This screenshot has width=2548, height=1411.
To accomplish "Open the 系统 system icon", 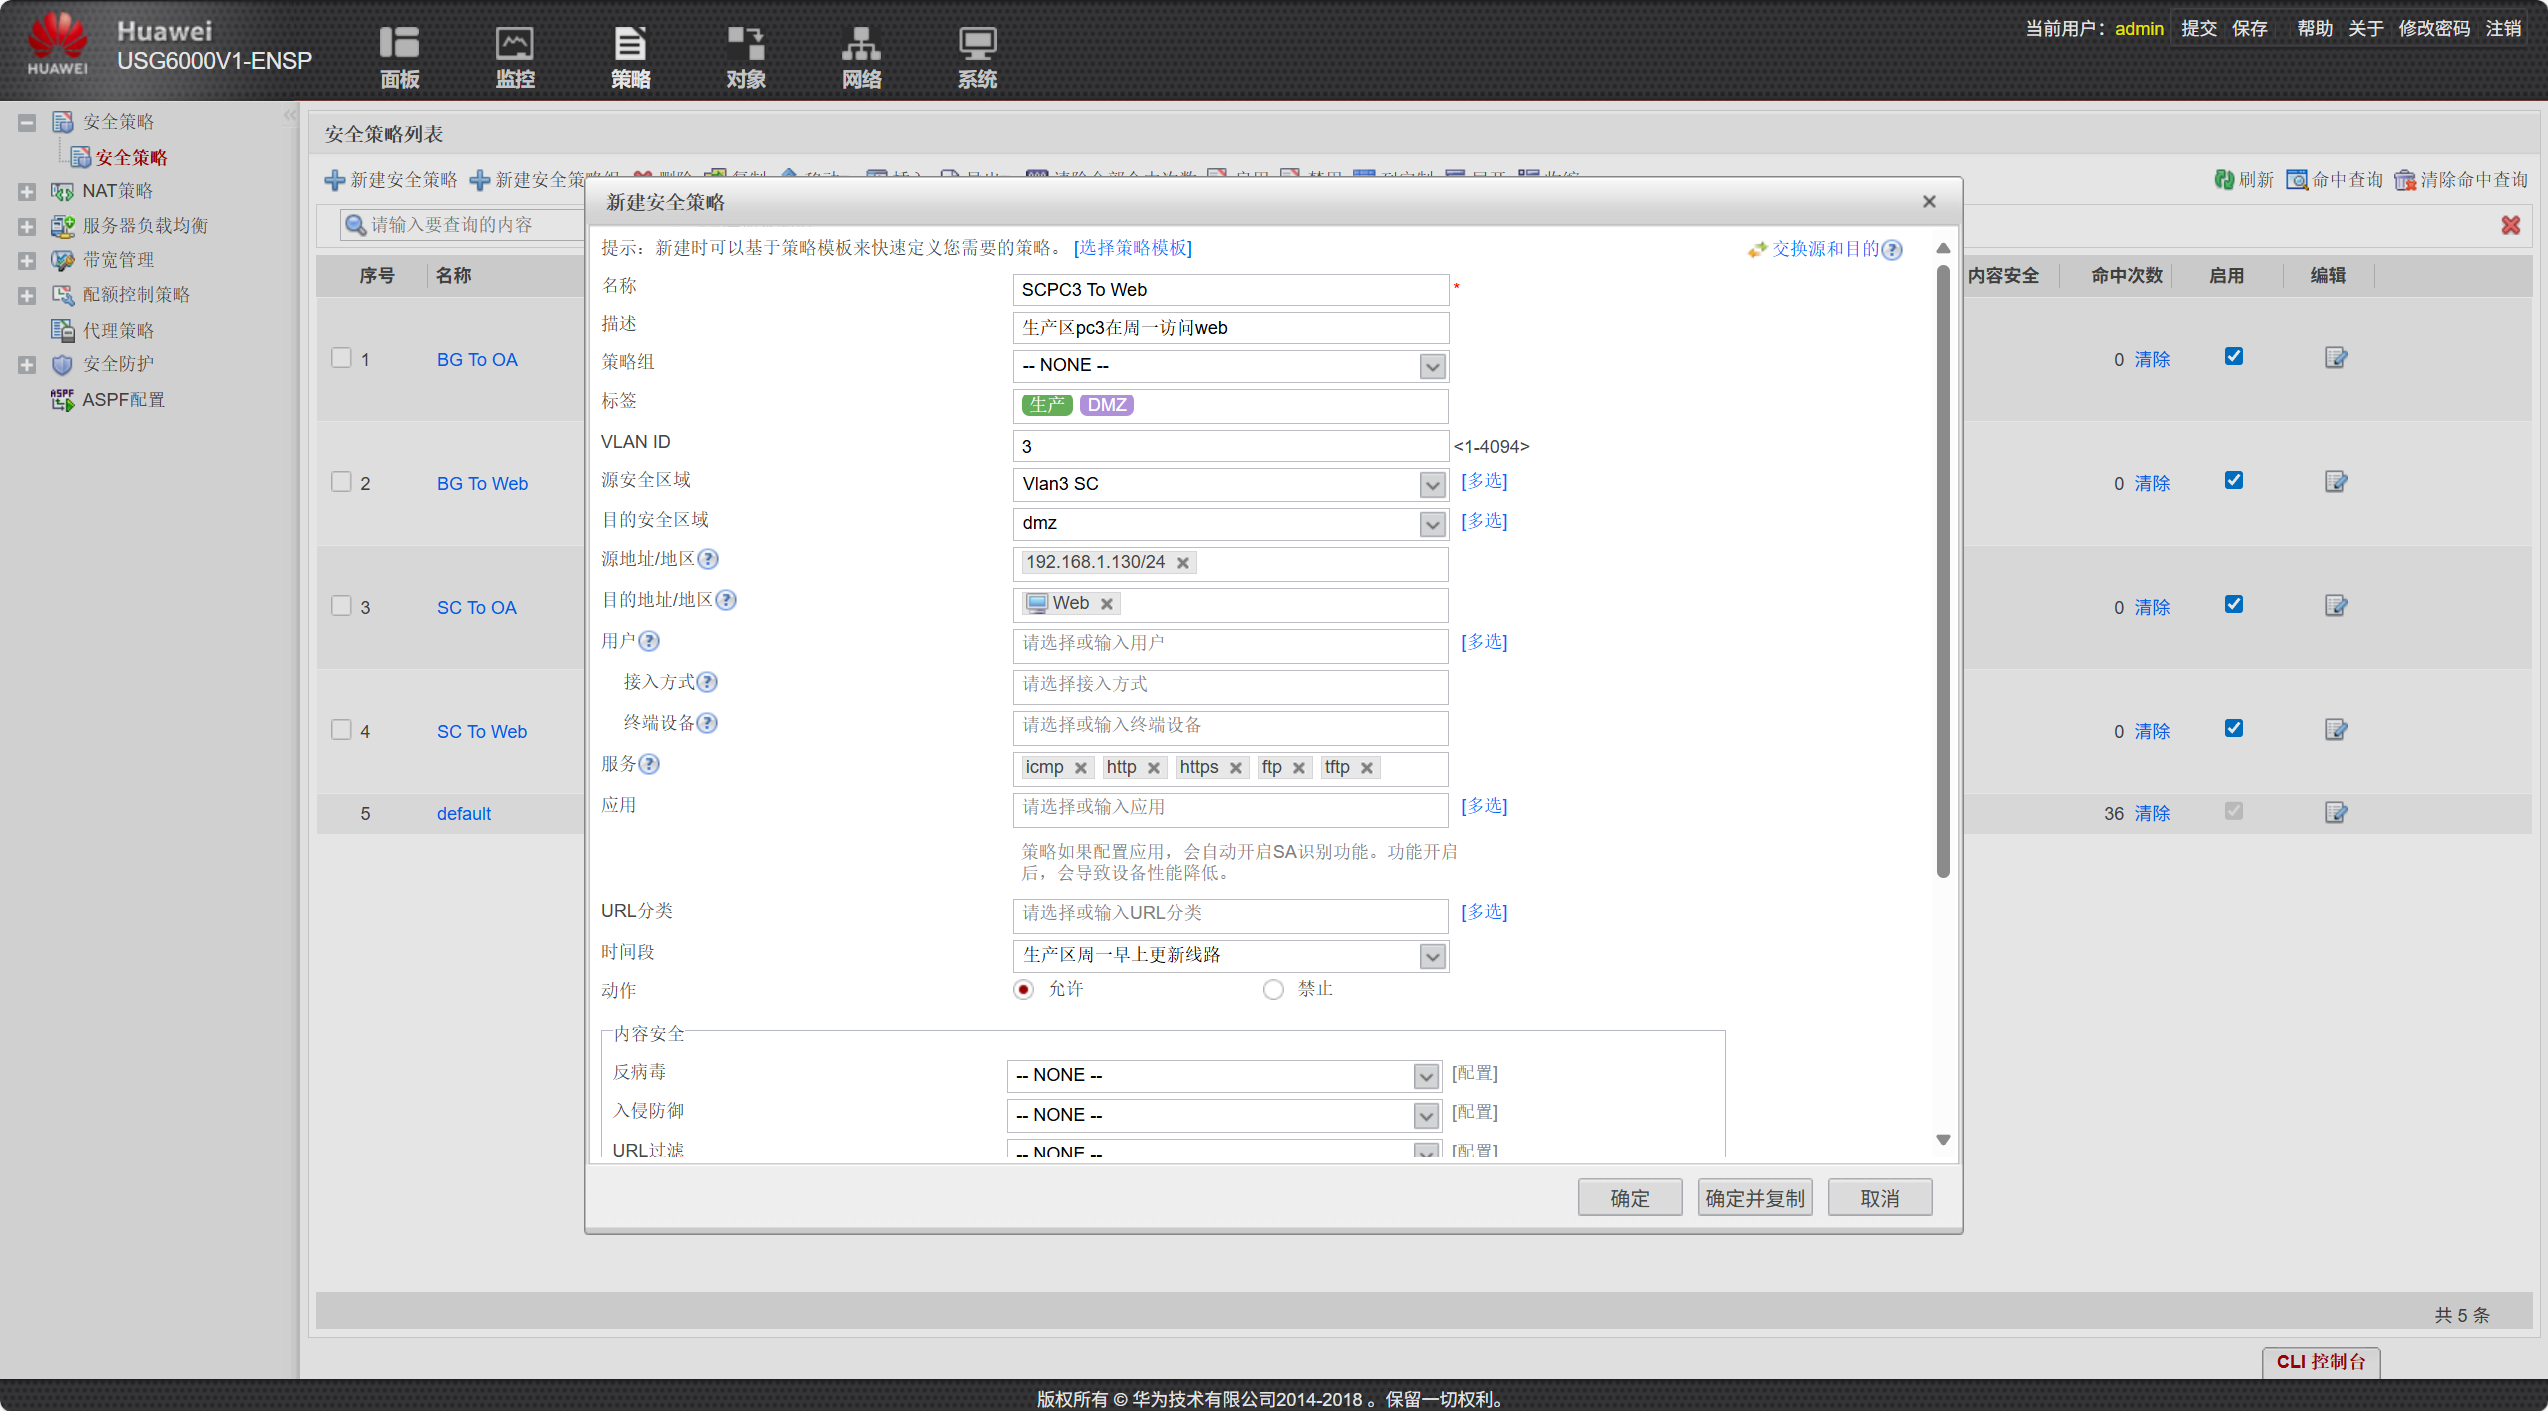I will click(977, 56).
